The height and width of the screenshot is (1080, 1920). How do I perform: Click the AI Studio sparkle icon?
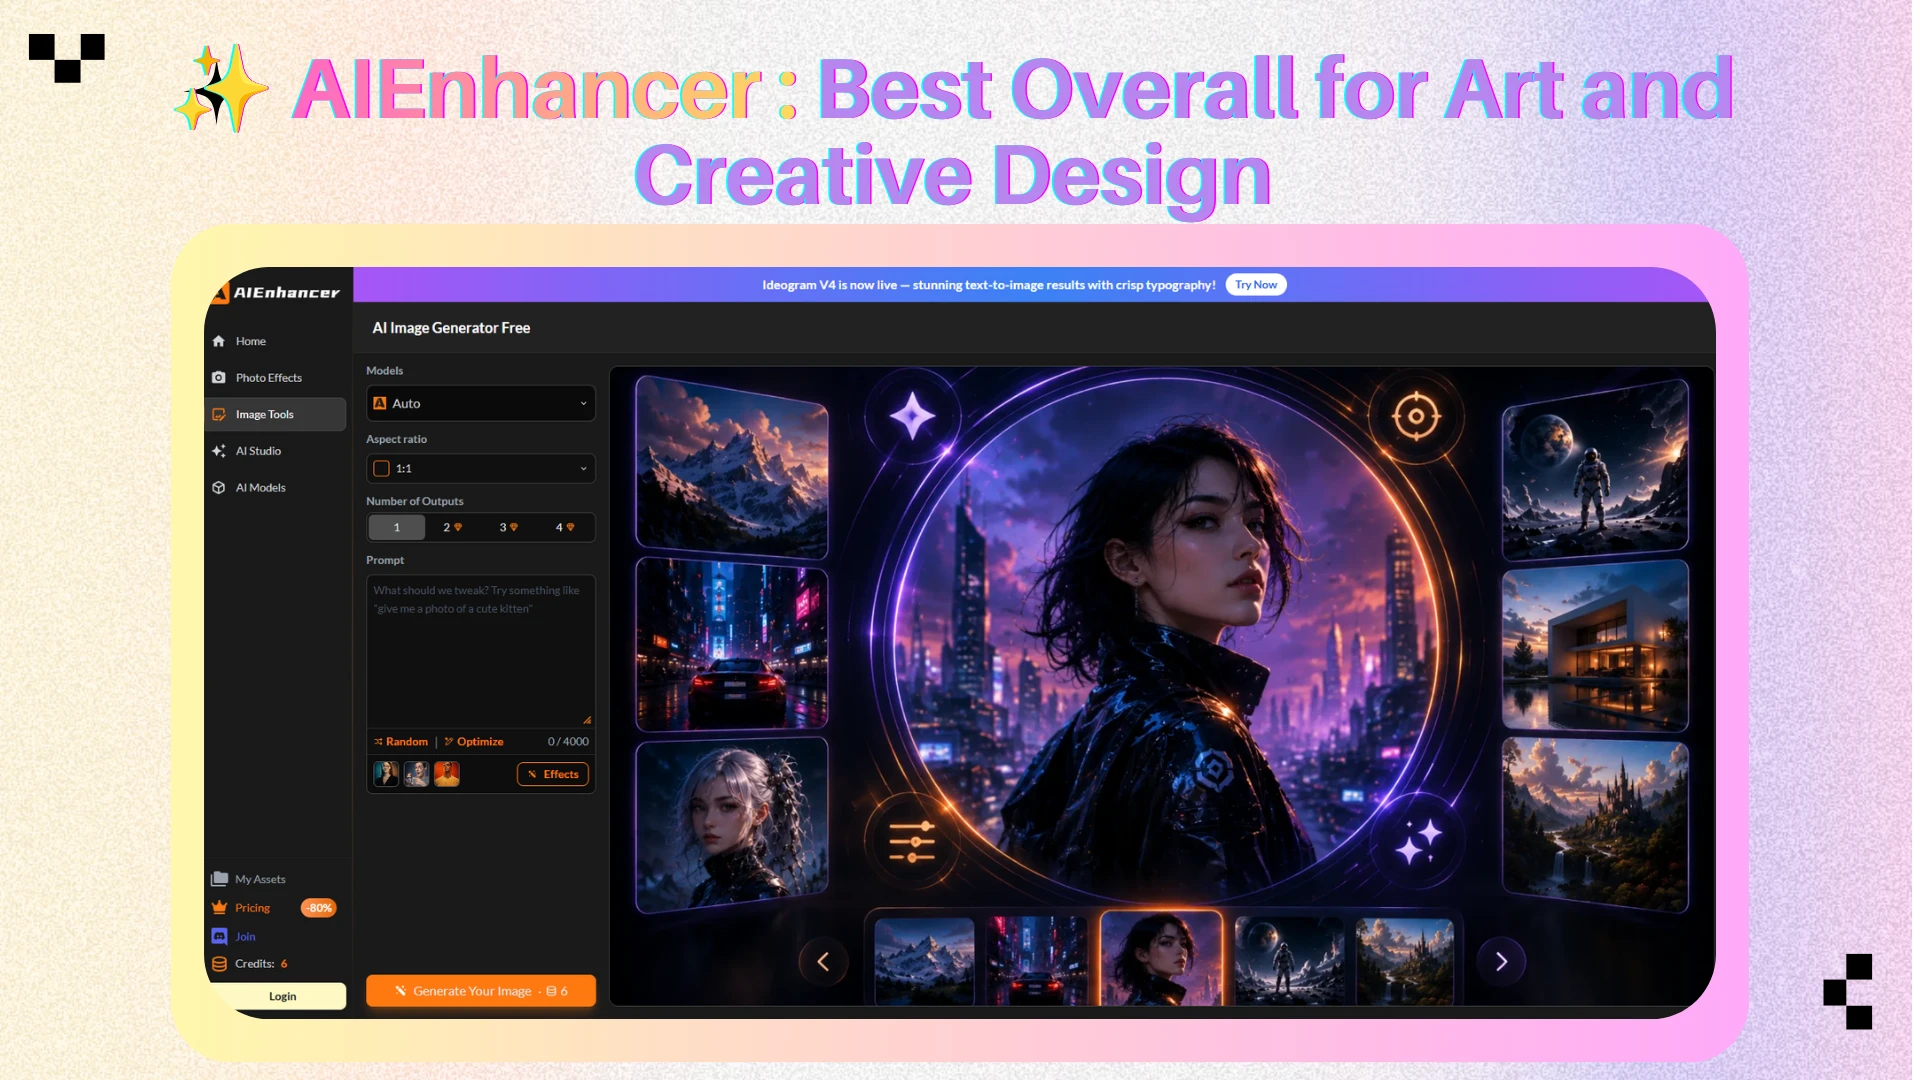[x=219, y=451]
